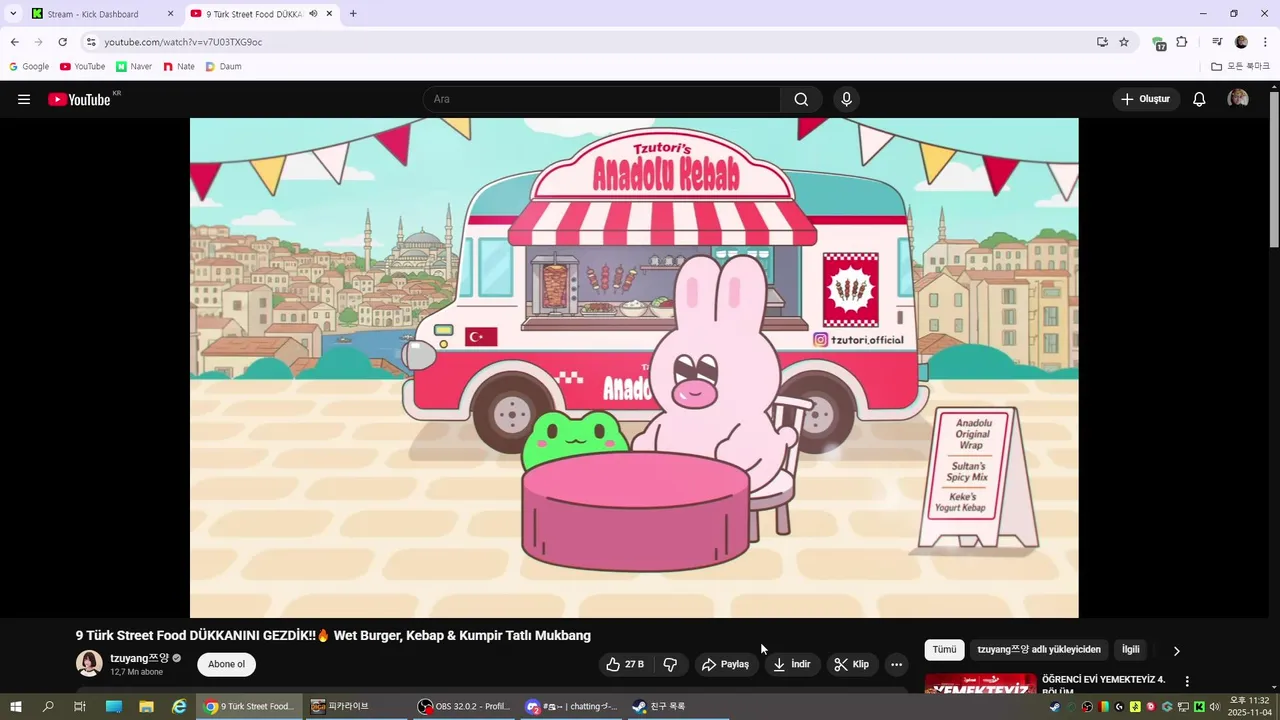The image size is (1280, 720).
Task: Open Internet Explorer from the taskbar
Action: point(179,706)
